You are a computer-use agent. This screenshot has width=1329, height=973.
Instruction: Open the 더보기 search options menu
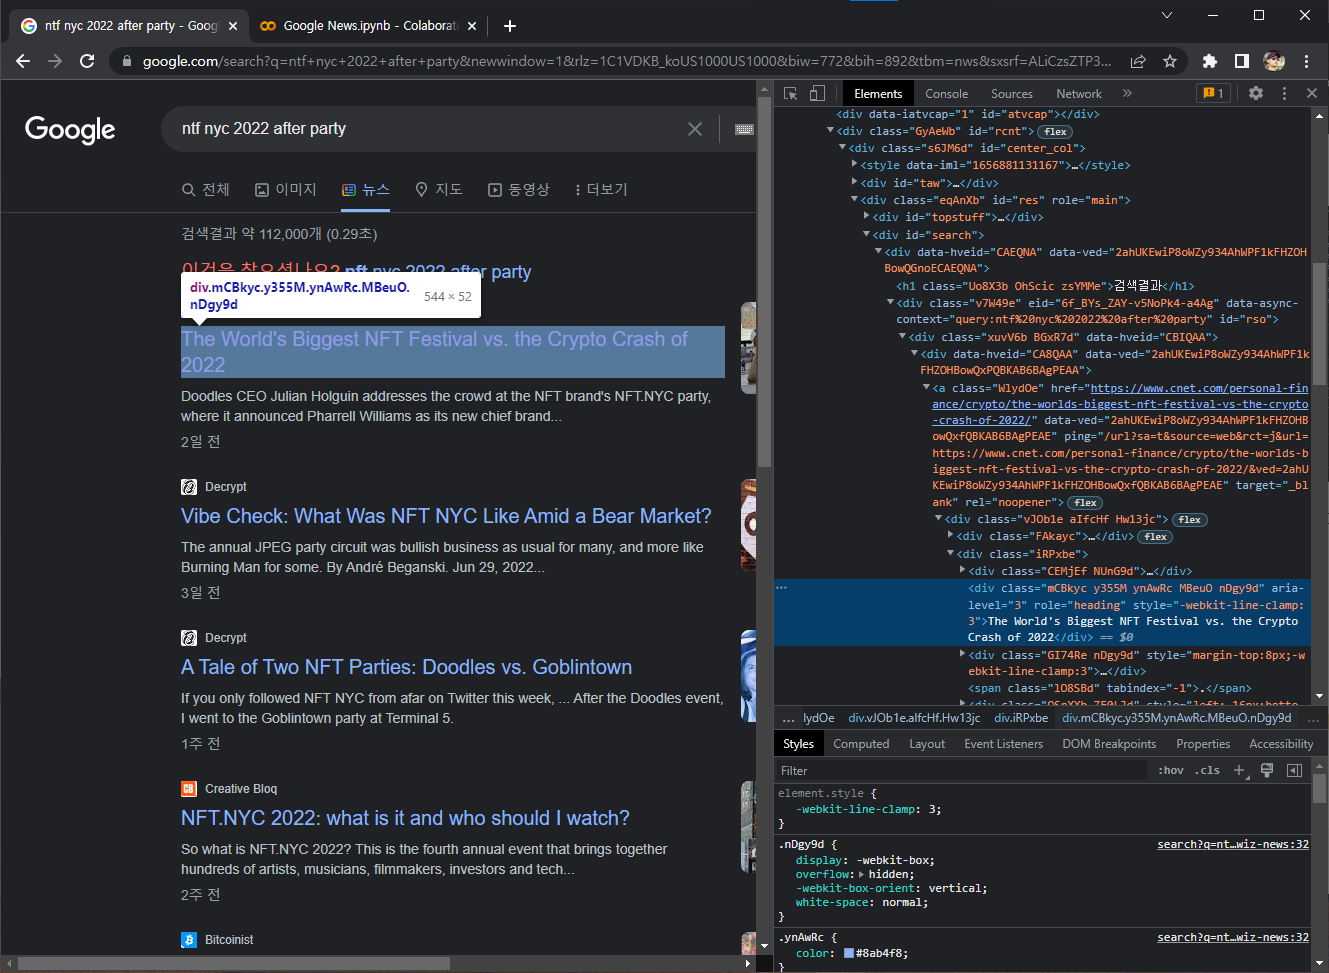click(x=601, y=189)
